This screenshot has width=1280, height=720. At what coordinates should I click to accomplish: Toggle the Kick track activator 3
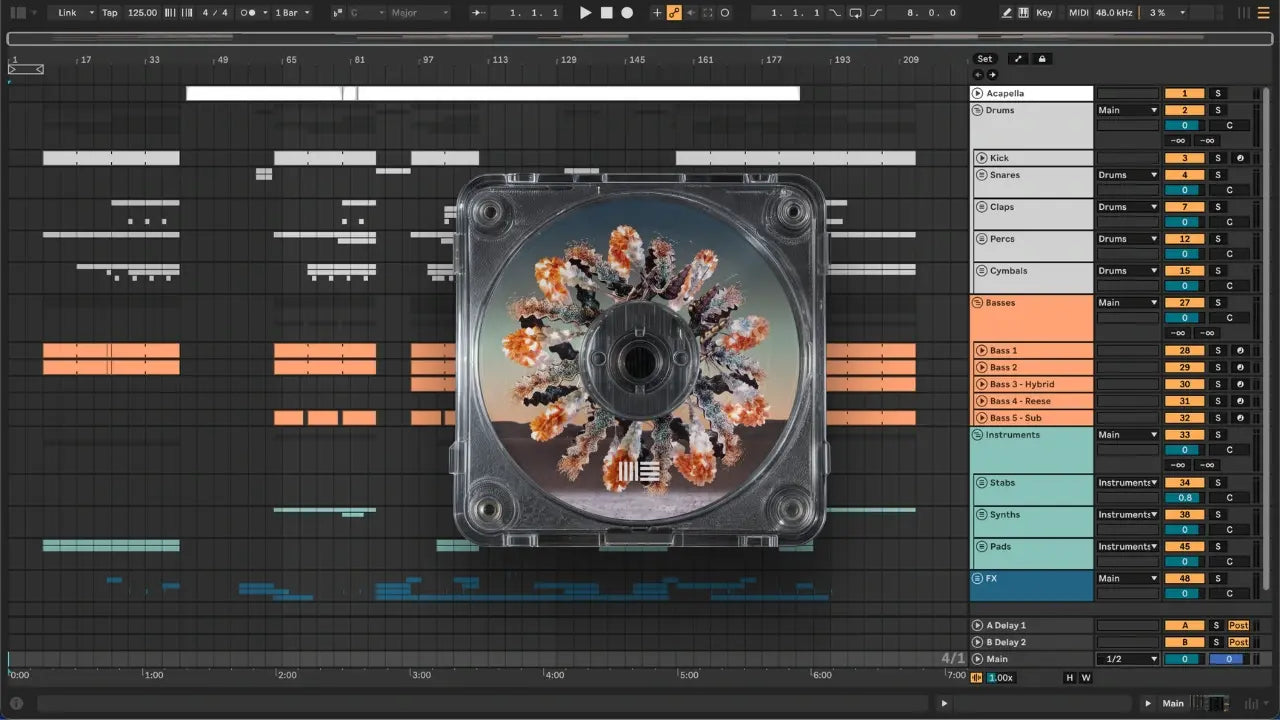pos(1185,158)
